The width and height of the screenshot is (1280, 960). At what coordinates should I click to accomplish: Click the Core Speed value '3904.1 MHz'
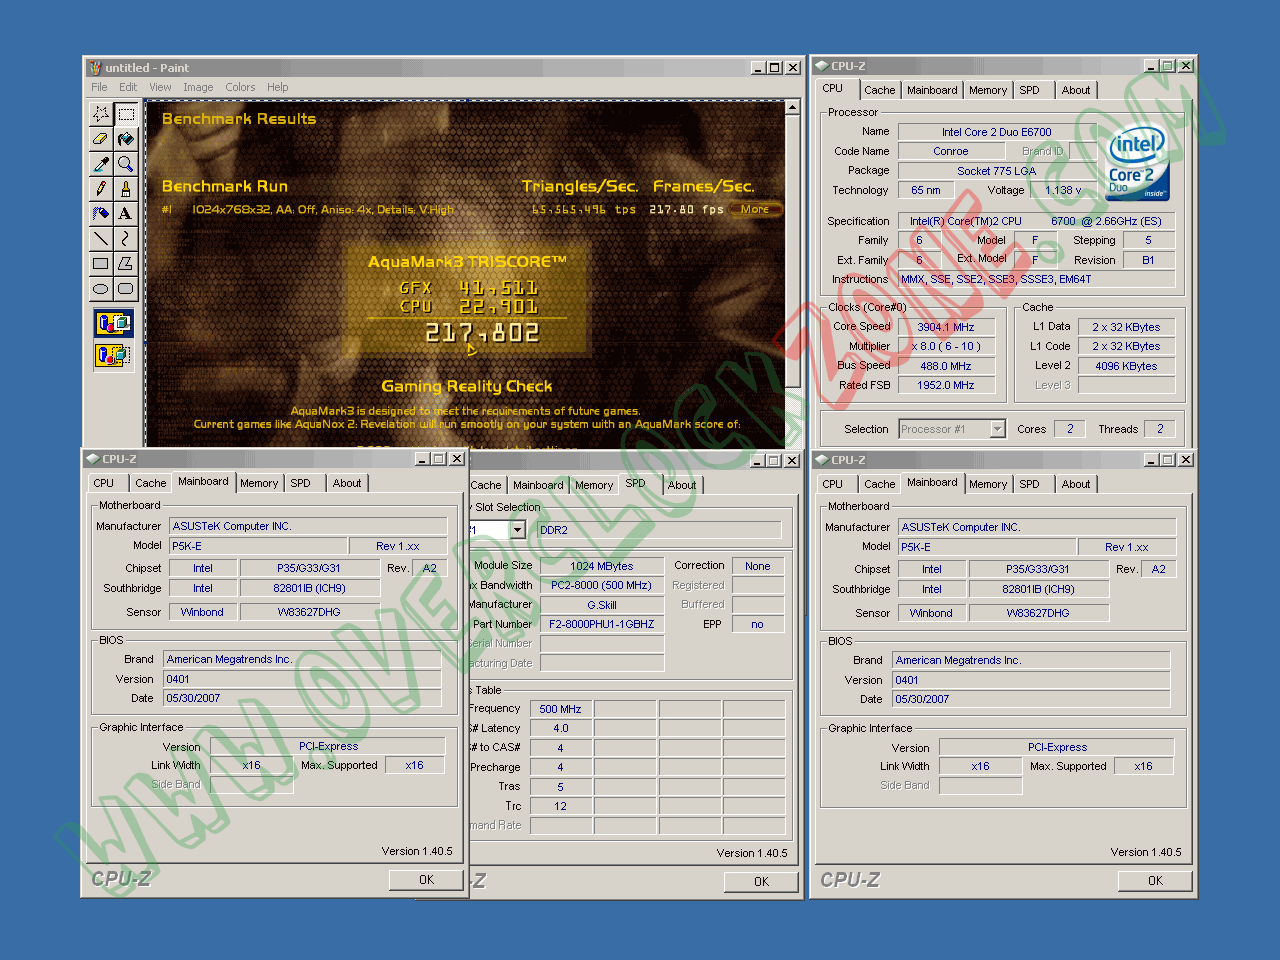[946, 327]
